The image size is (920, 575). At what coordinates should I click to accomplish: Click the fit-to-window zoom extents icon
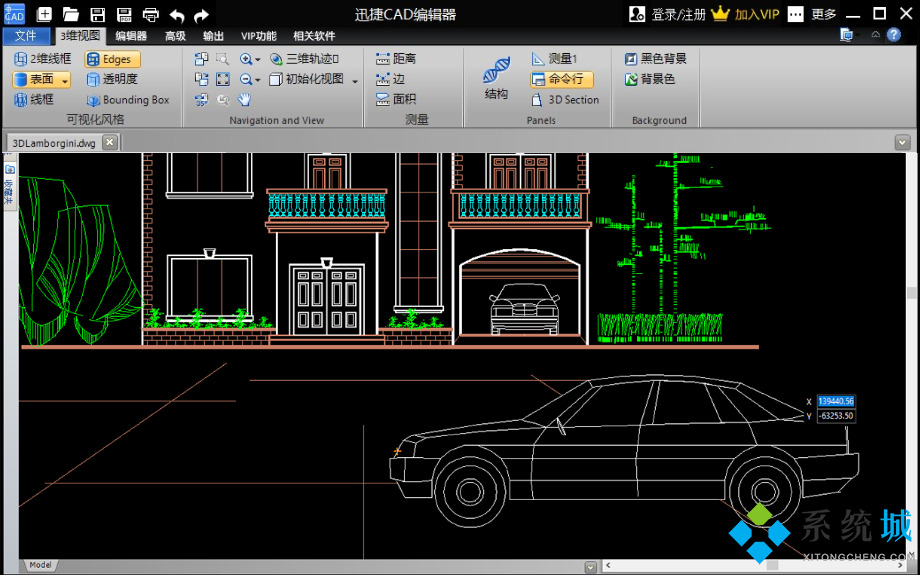point(223,79)
